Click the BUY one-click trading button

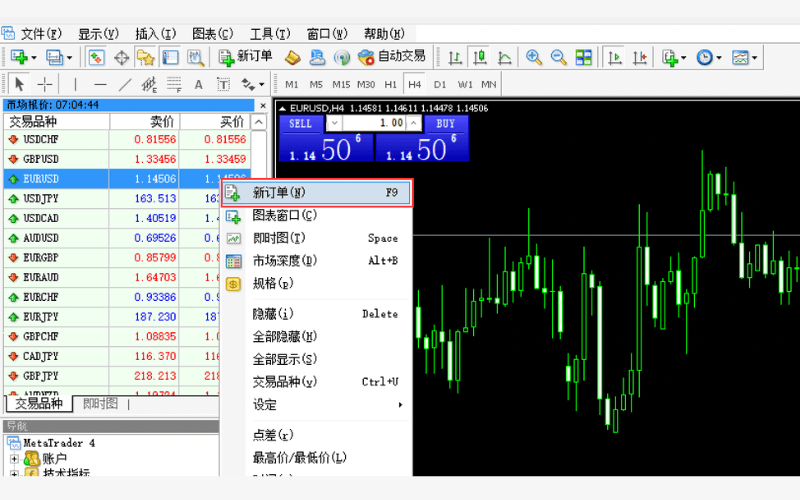(445, 124)
